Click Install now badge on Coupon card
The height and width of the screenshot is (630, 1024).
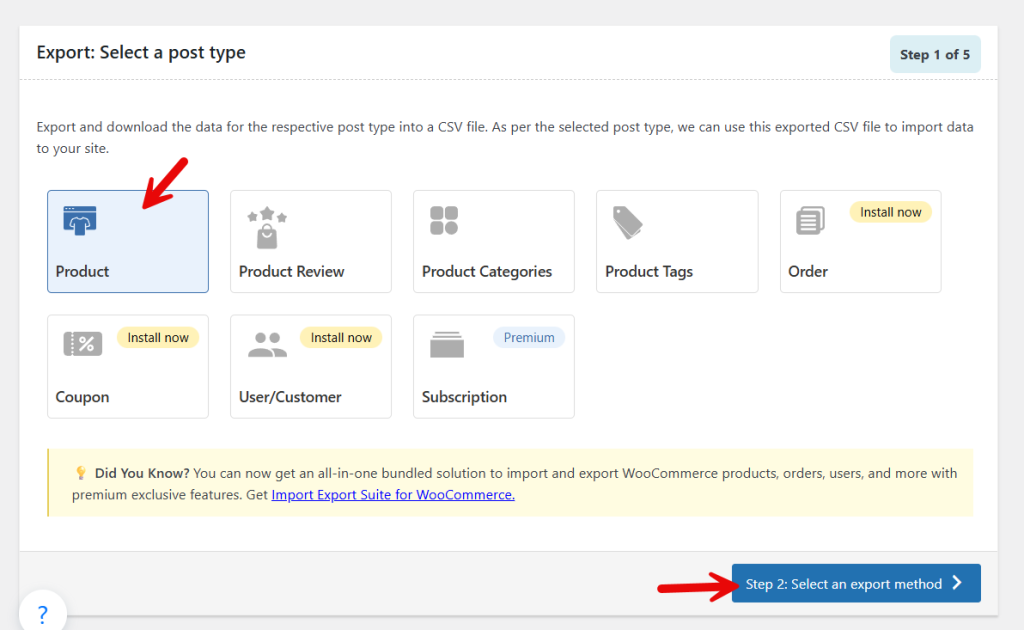[158, 338]
